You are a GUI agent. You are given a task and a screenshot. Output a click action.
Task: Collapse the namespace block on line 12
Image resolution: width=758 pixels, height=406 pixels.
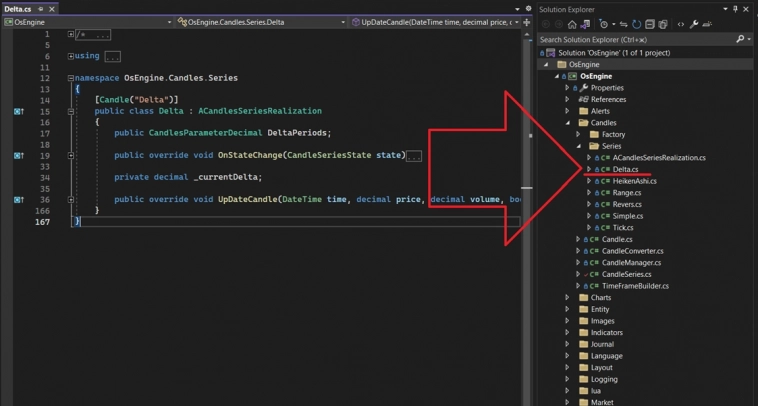71,78
